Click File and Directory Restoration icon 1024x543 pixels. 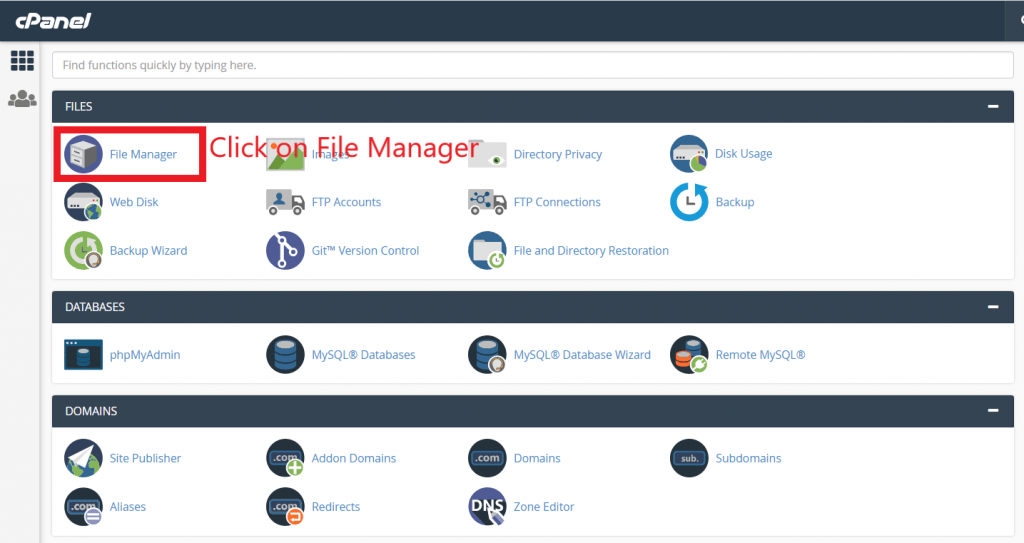click(487, 250)
